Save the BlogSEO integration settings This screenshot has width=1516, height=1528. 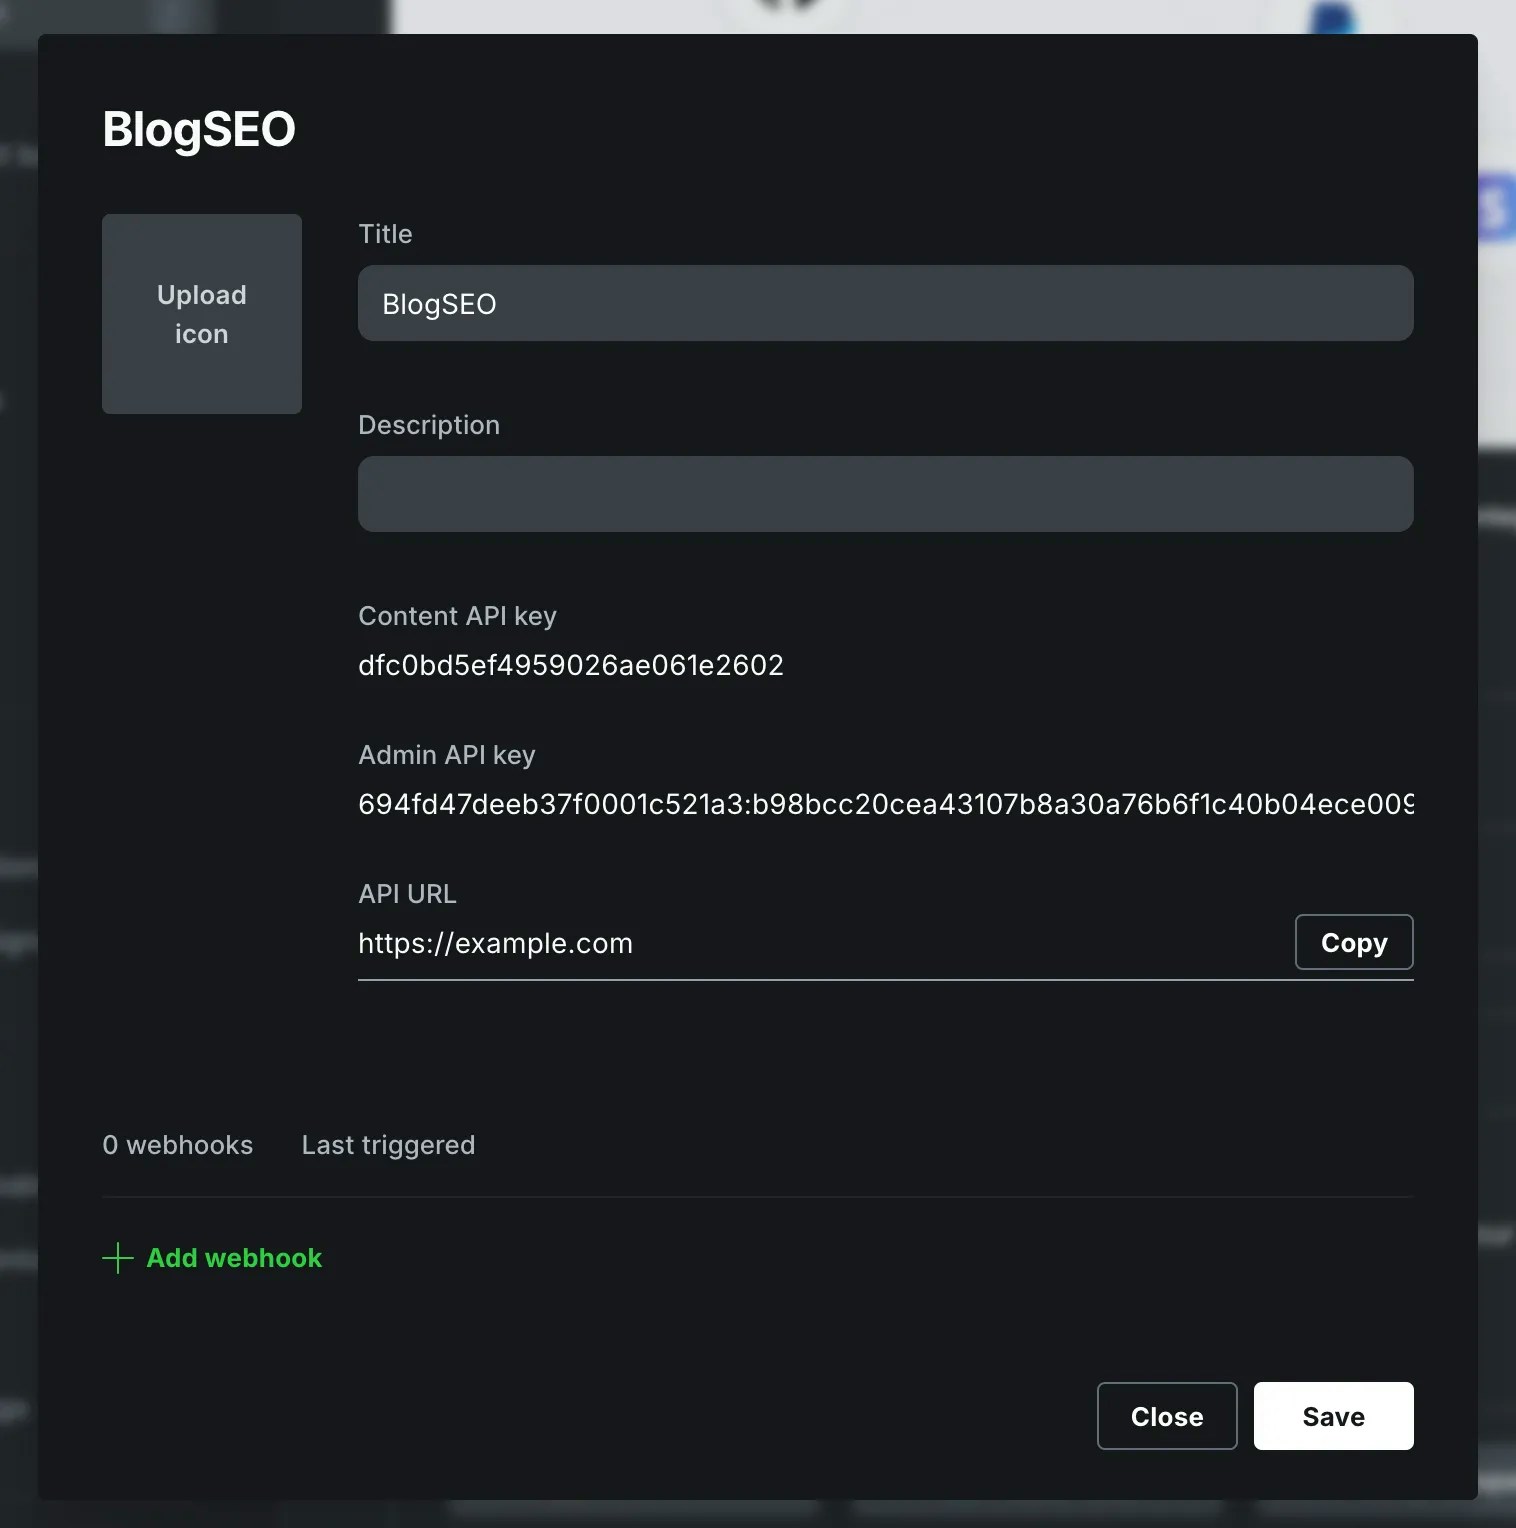pyautogui.click(x=1332, y=1416)
